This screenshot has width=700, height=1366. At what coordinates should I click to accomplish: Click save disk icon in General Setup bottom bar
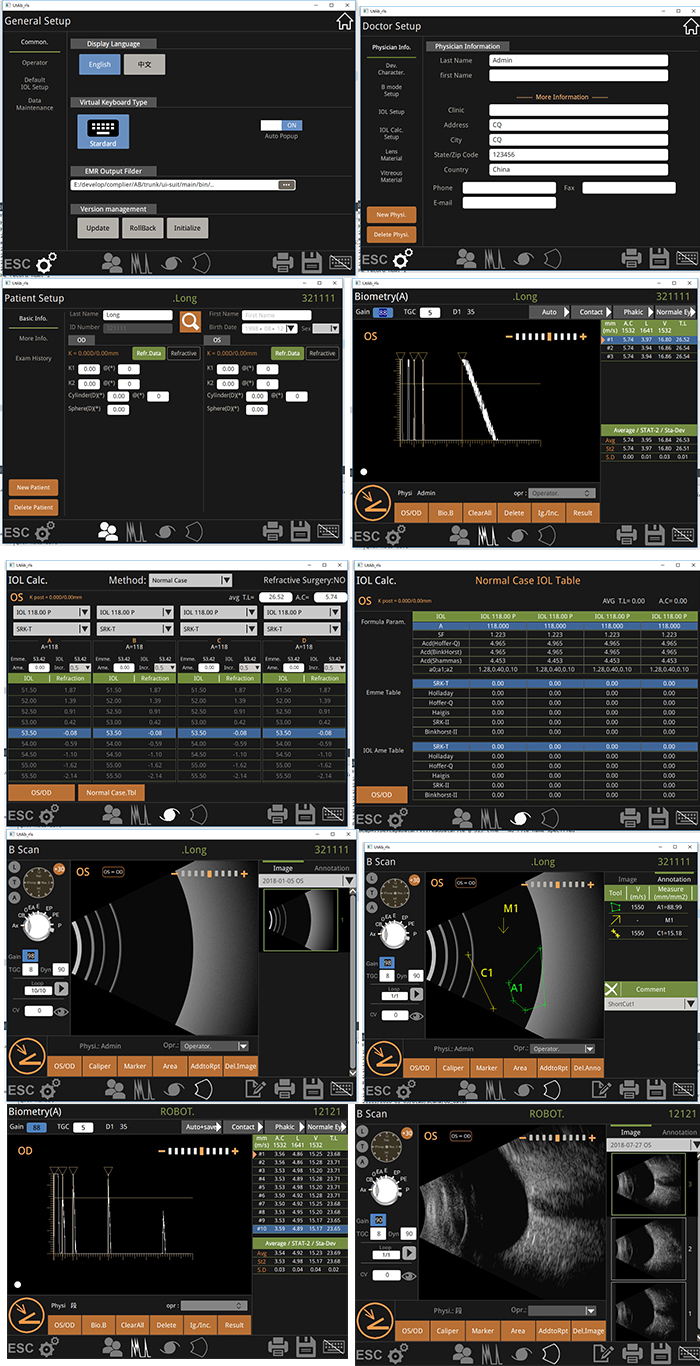(x=311, y=262)
